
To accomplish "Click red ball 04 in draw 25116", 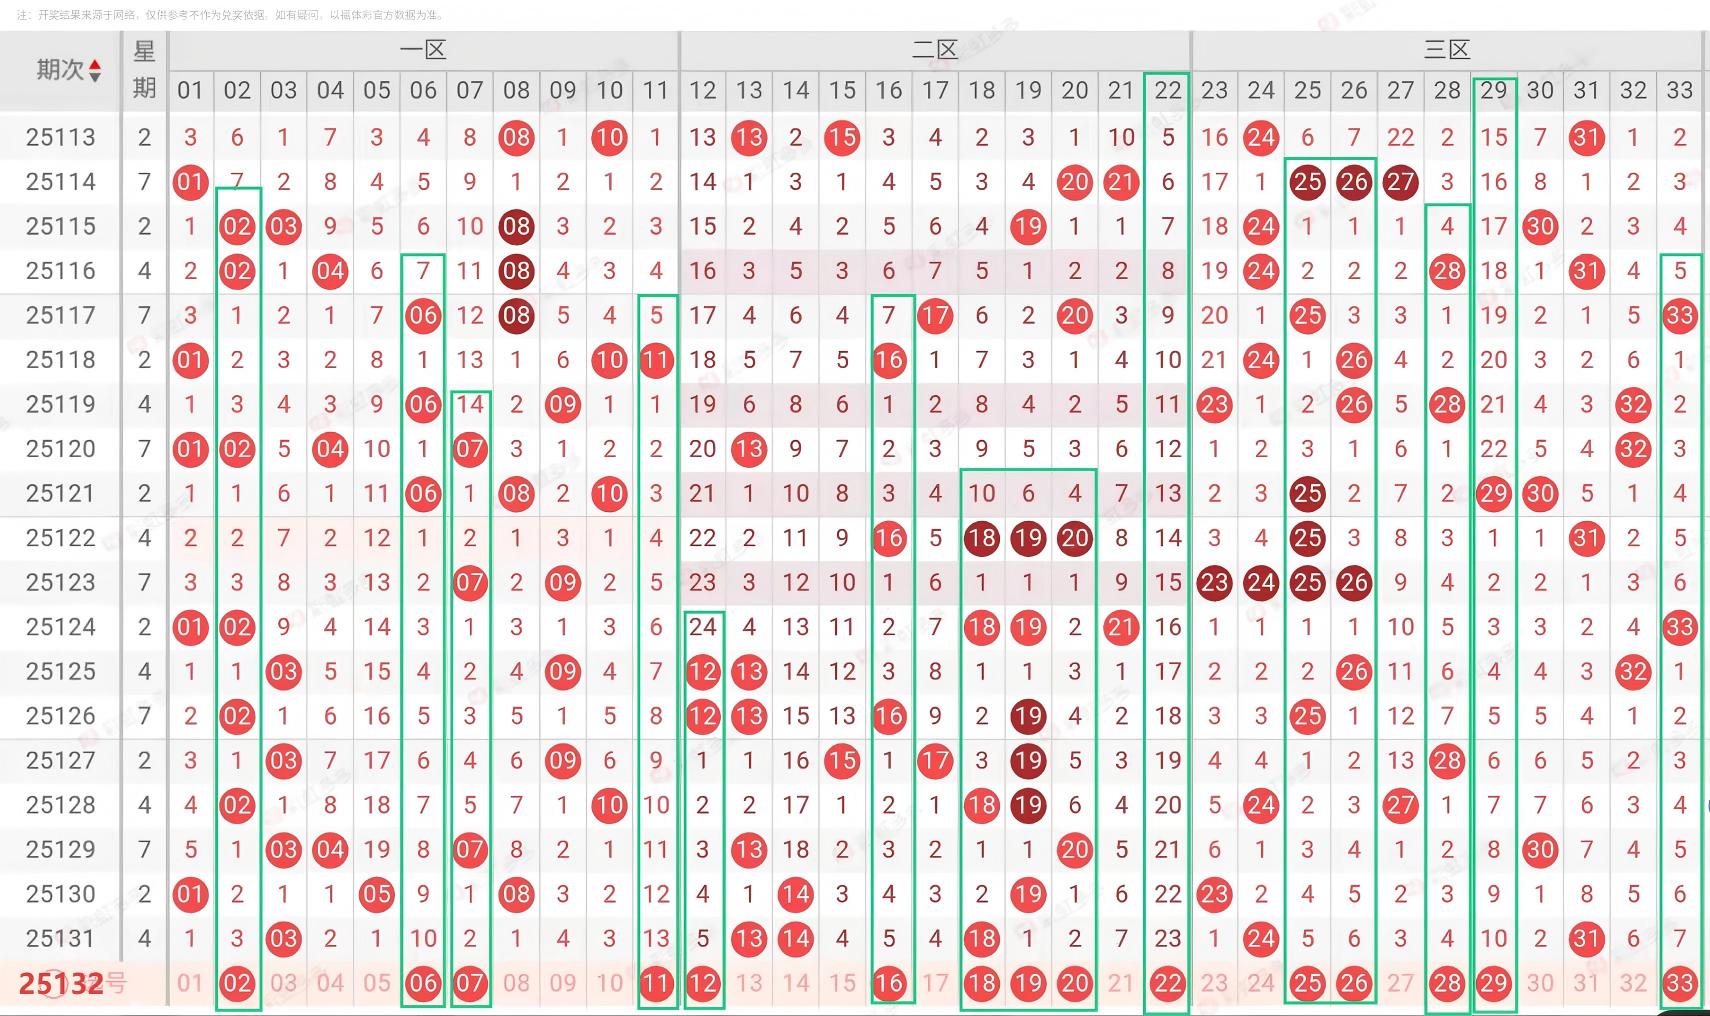I will 330,271.
